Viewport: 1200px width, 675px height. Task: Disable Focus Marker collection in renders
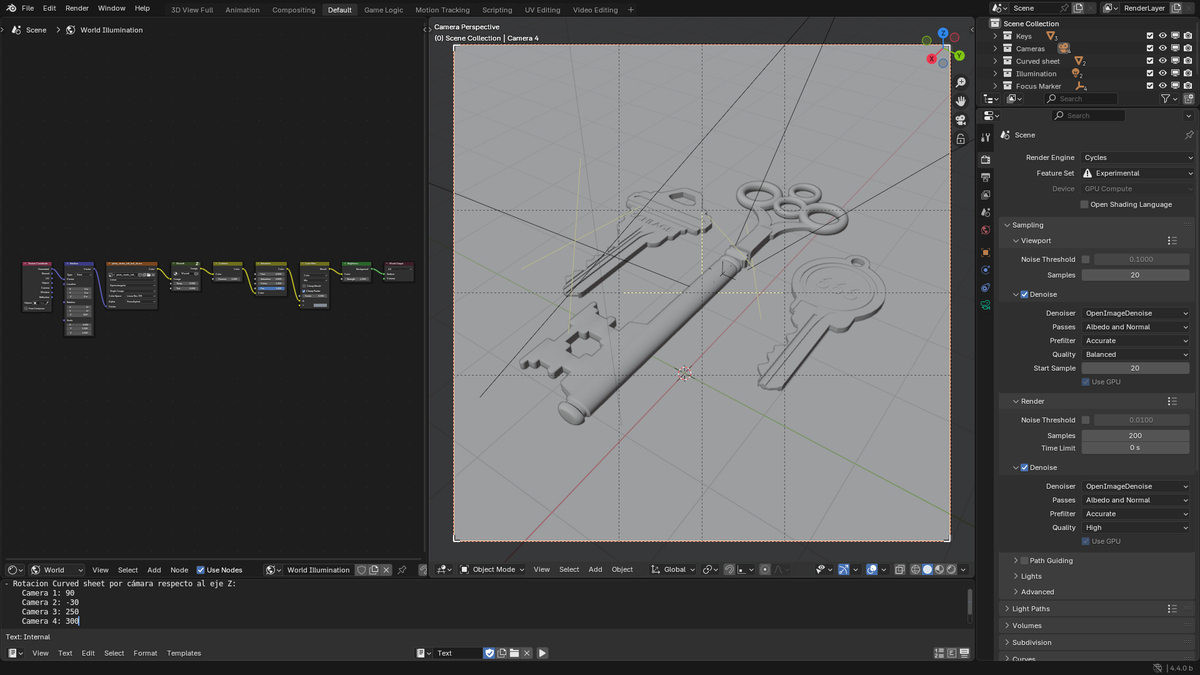[x=1187, y=86]
